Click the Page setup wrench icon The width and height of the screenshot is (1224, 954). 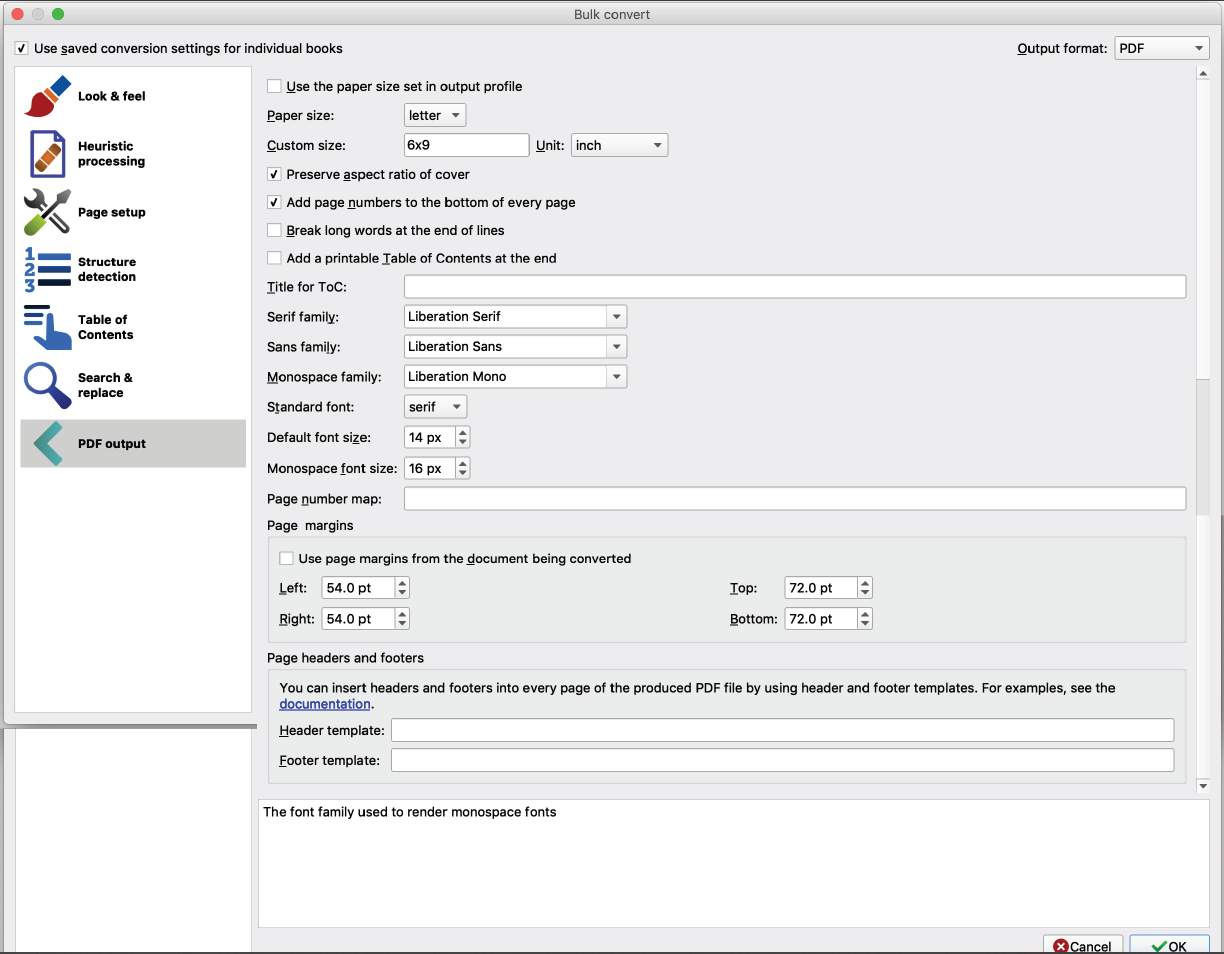point(46,212)
